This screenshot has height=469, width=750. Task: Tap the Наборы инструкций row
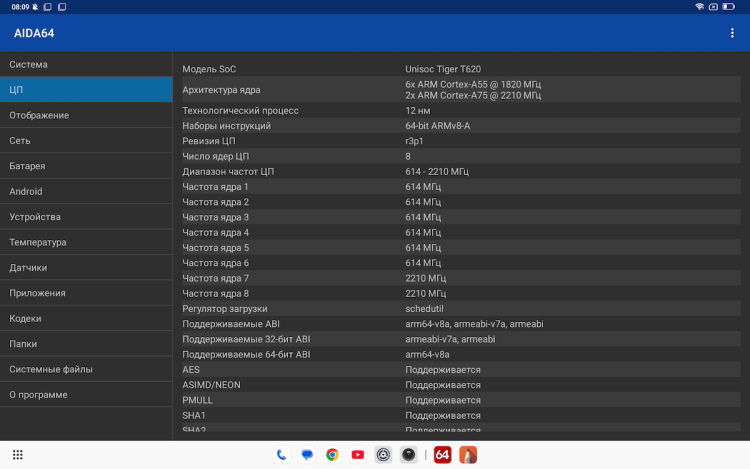point(461,126)
